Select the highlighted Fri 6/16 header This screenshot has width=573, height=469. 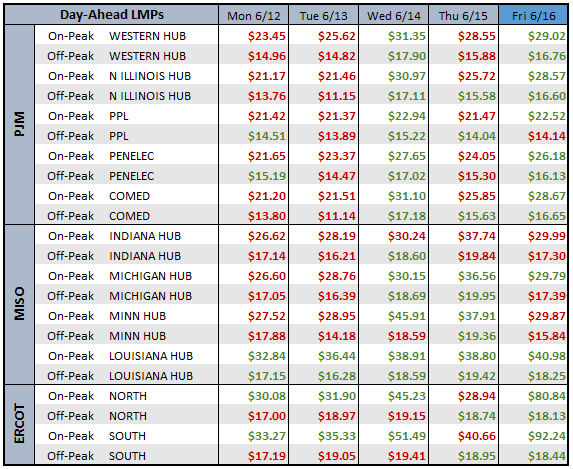pos(534,16)
